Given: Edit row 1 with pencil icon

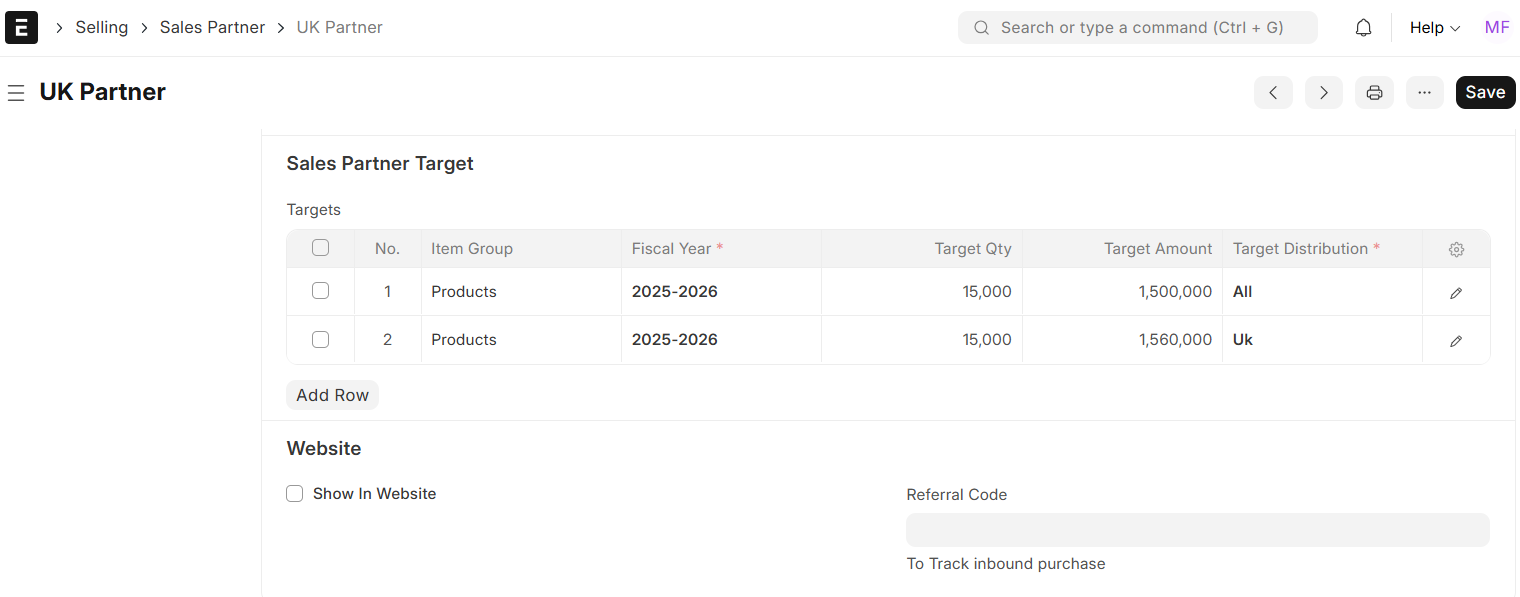Looking at the screenshot, I should pos(1456,292).
